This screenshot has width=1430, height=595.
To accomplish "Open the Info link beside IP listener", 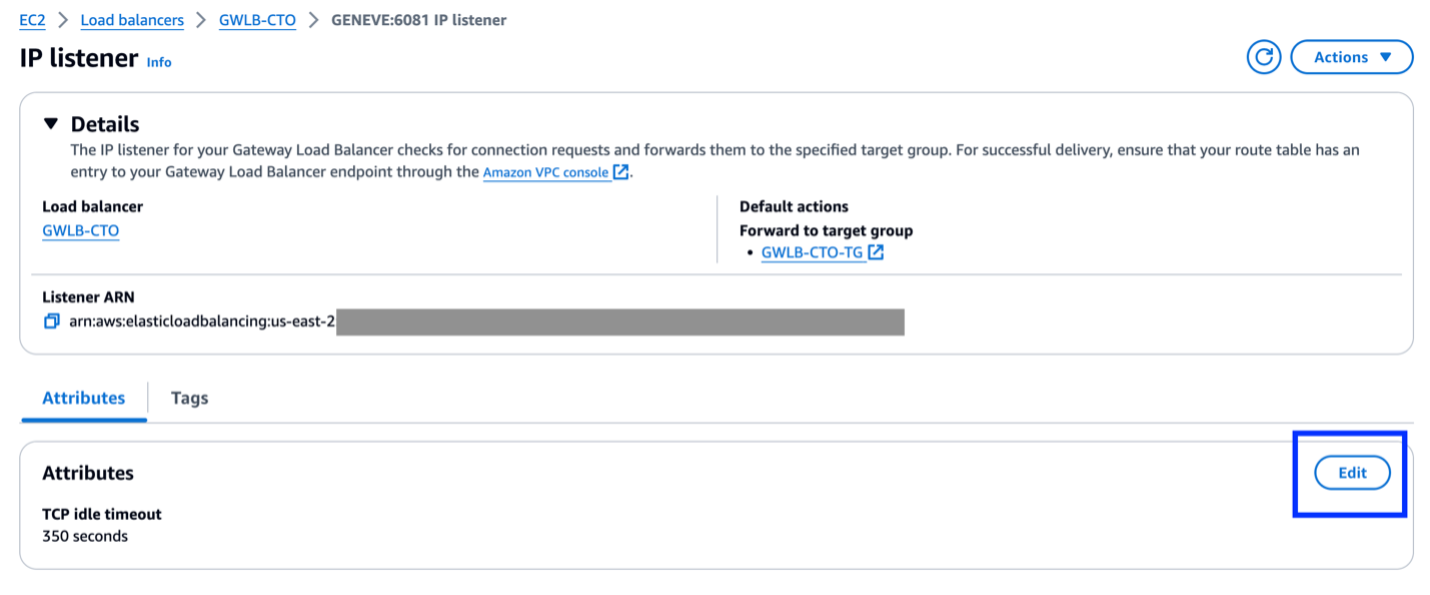I will click(x=159, y=62).
